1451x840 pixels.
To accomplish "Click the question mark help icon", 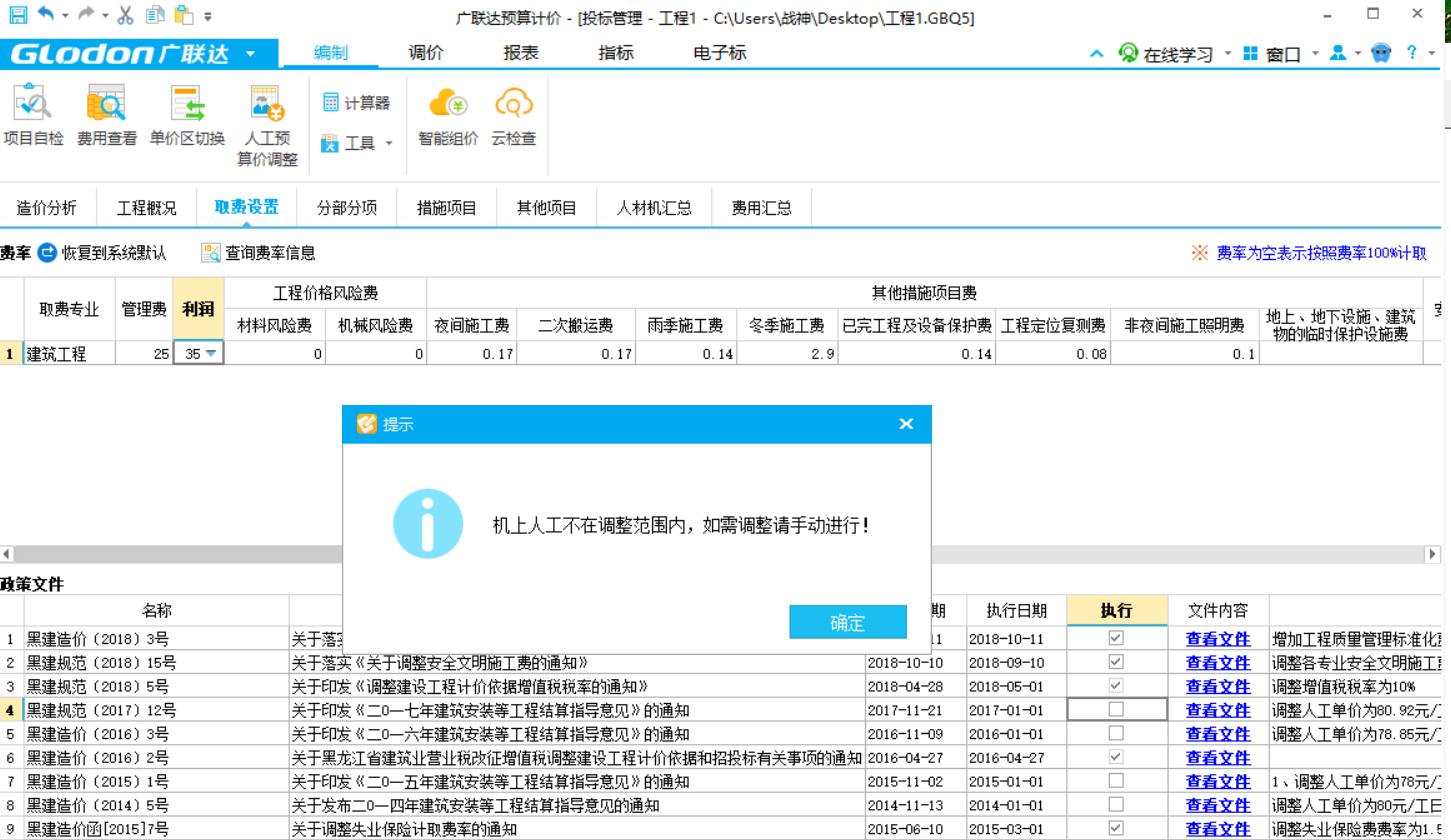I will tap(1411, 53).
